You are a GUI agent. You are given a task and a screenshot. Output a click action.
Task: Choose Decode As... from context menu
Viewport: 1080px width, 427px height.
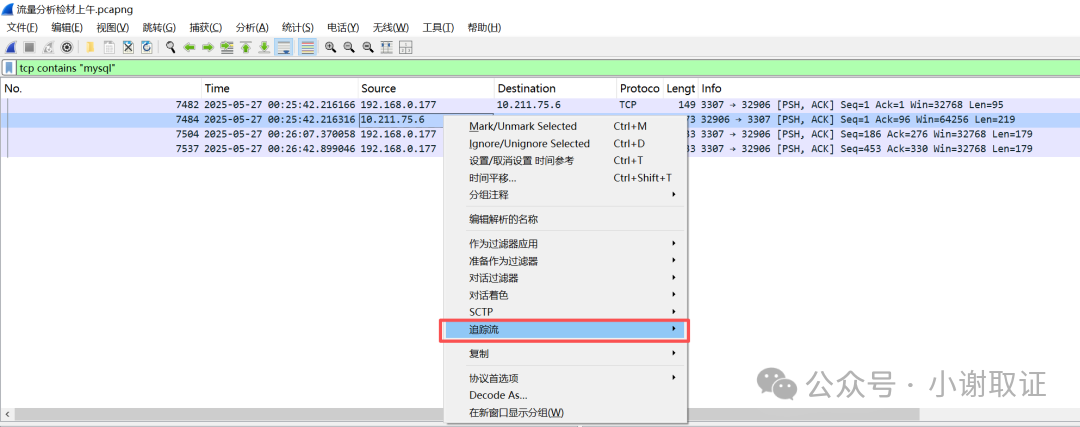point(565,395)
